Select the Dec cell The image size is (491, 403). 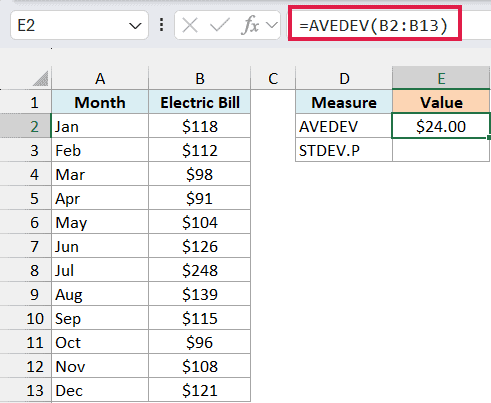100,390
